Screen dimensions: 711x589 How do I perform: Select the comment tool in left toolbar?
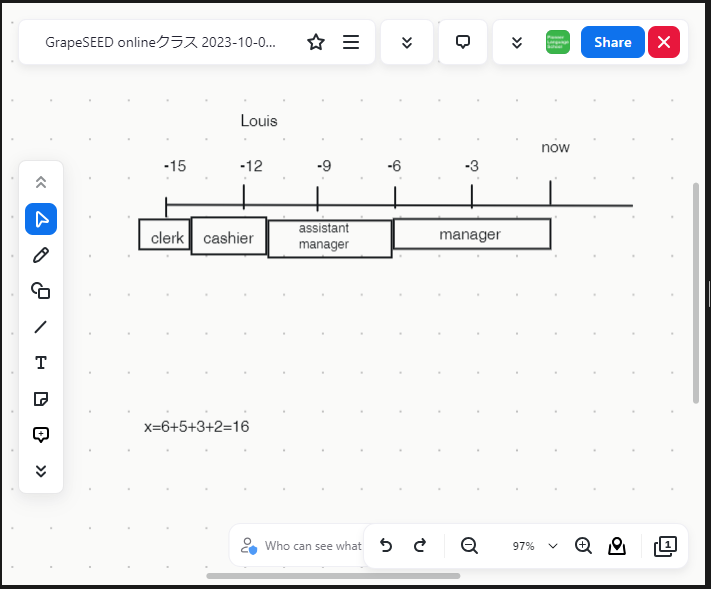41,435
